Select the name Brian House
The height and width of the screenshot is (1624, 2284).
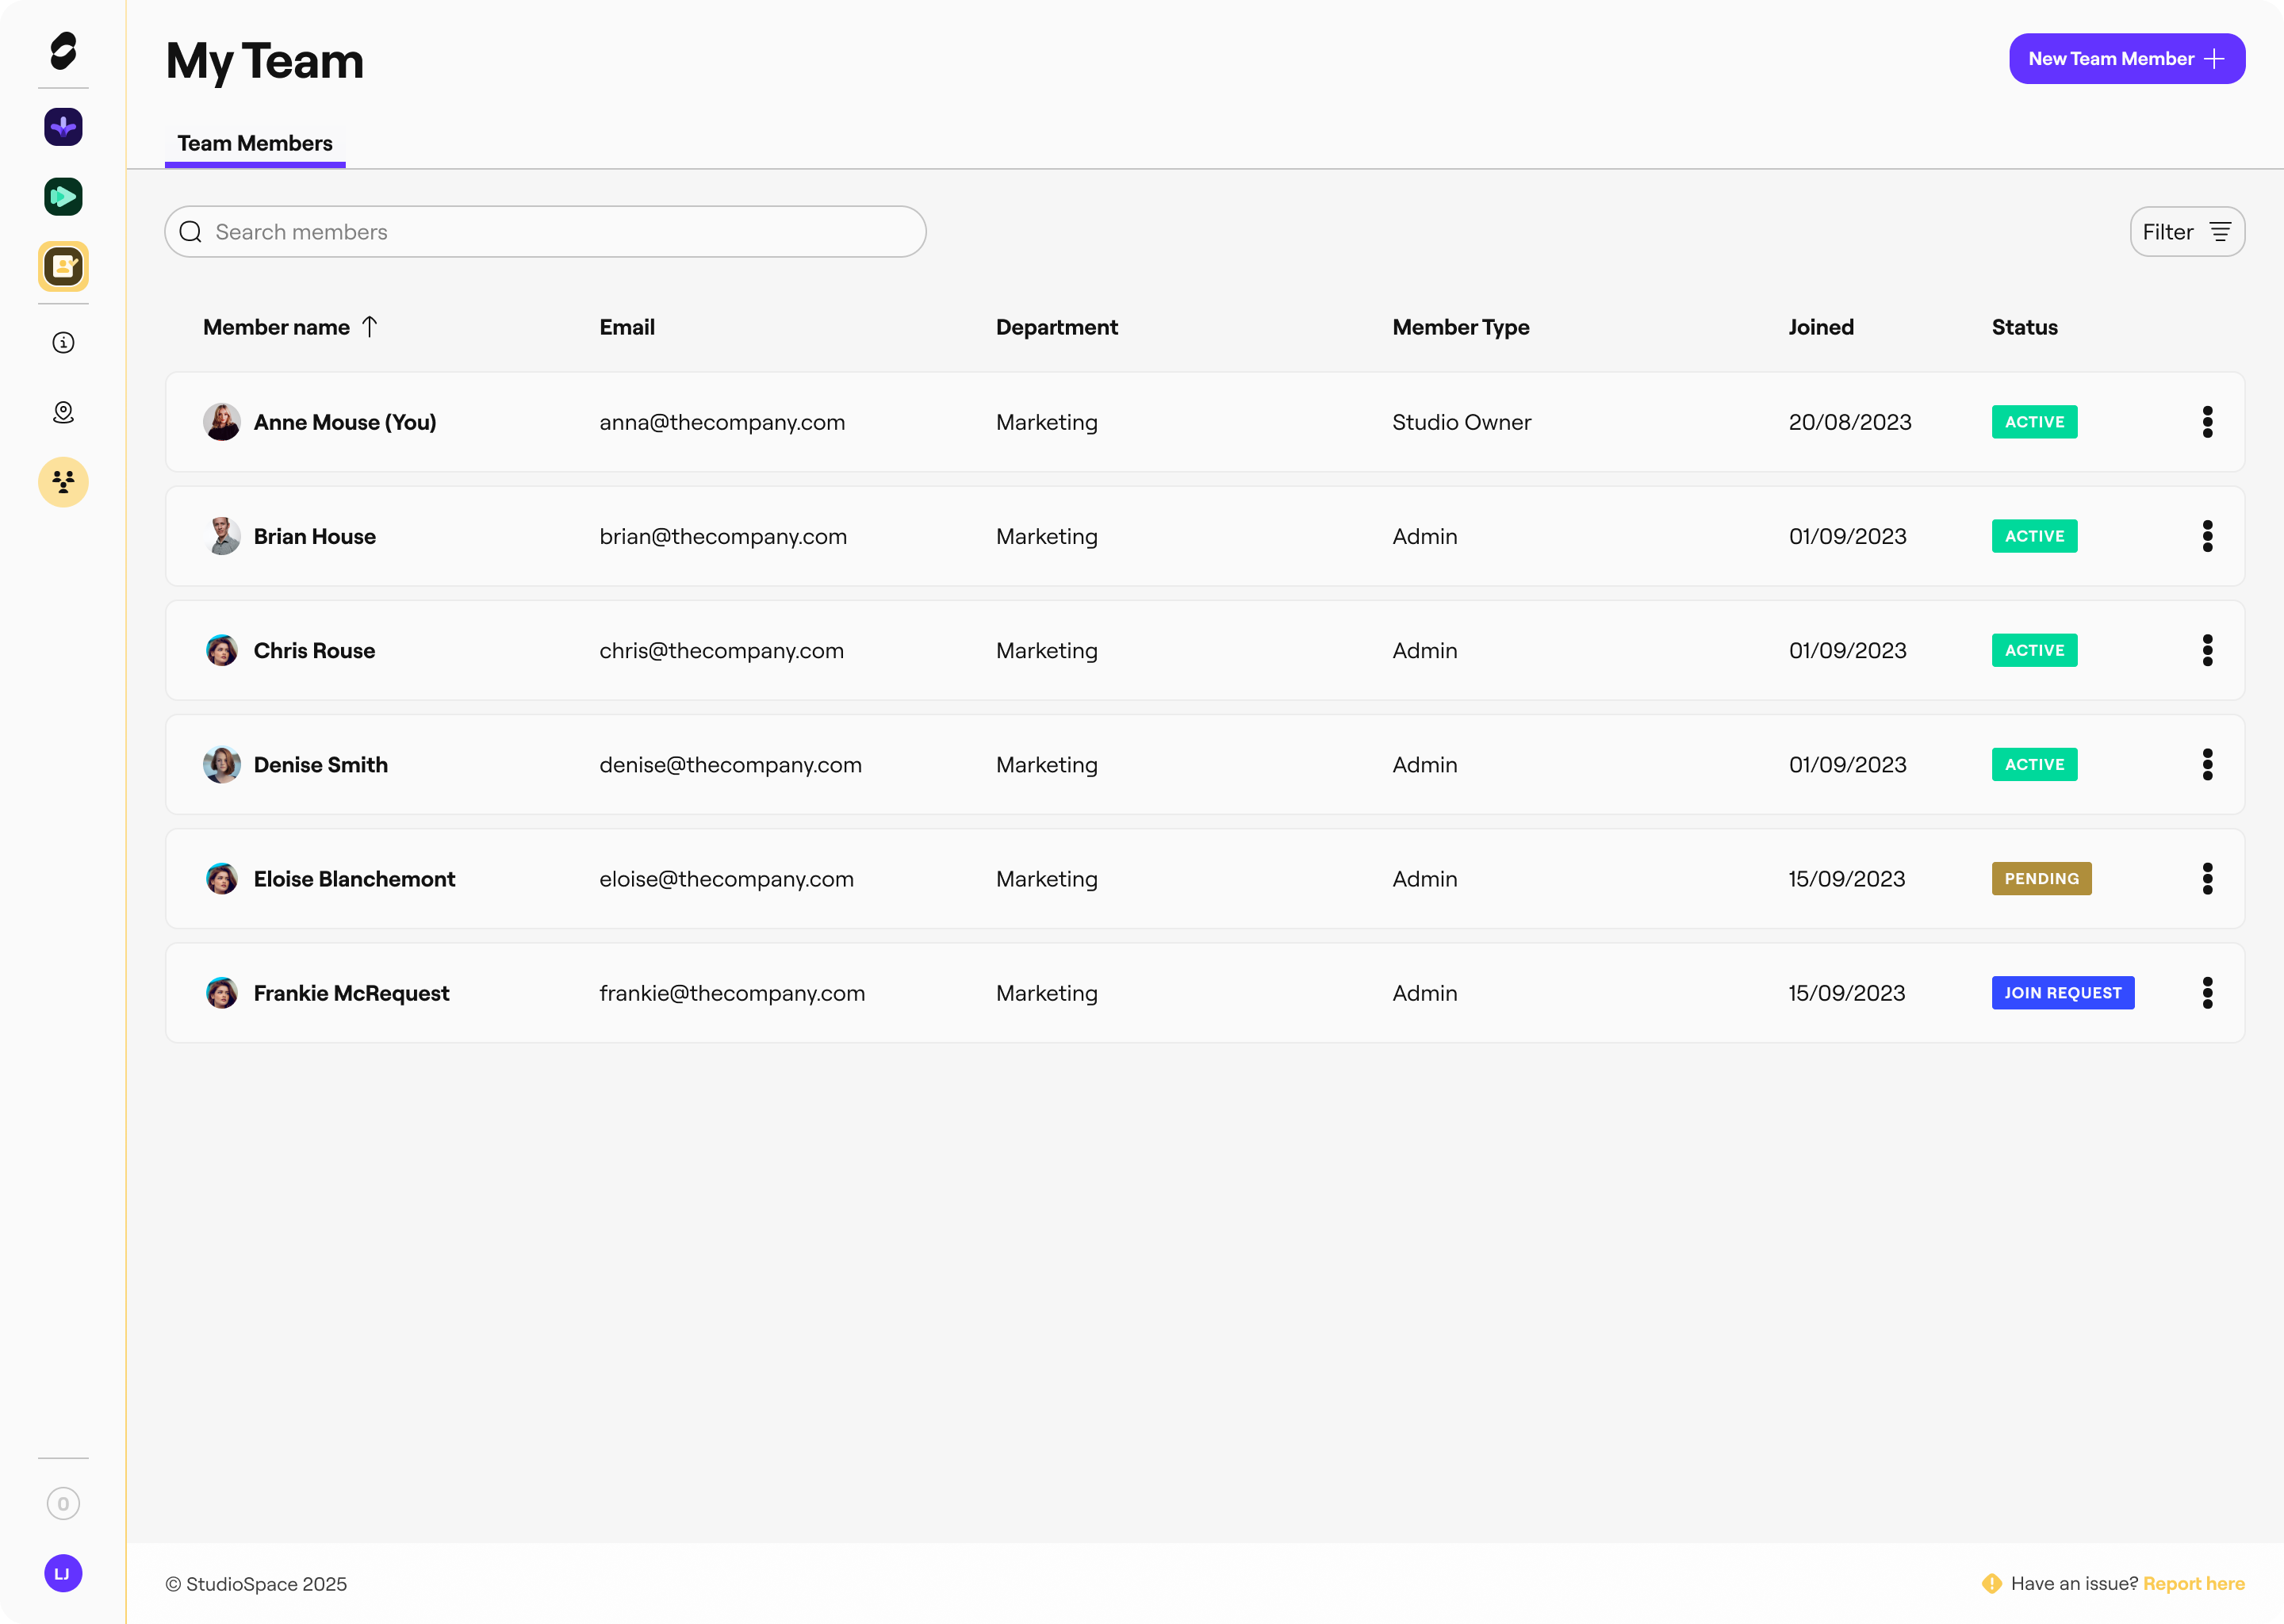coord(315,536)
